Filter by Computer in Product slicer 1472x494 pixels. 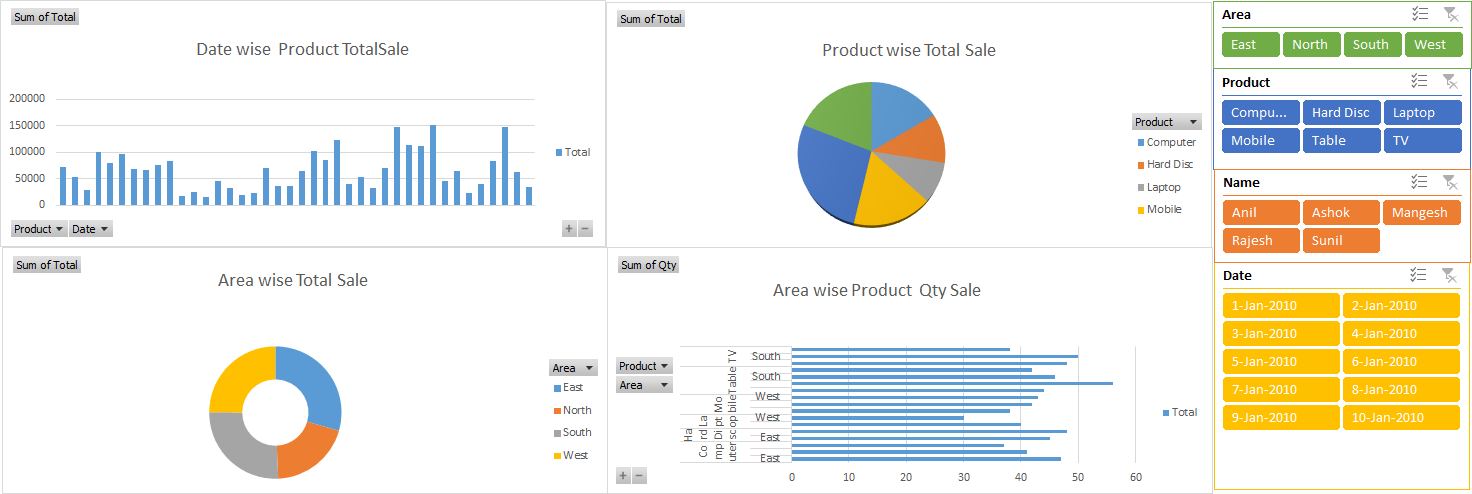[x=1261, y=112]
